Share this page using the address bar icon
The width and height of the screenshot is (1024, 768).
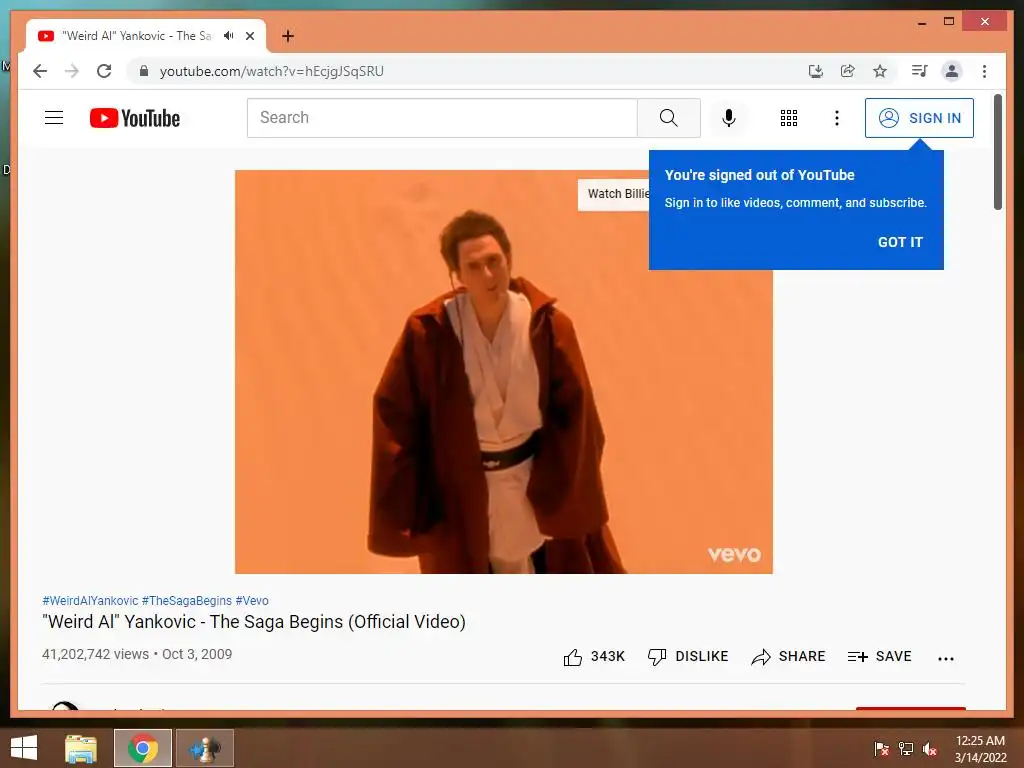(848, 71)
